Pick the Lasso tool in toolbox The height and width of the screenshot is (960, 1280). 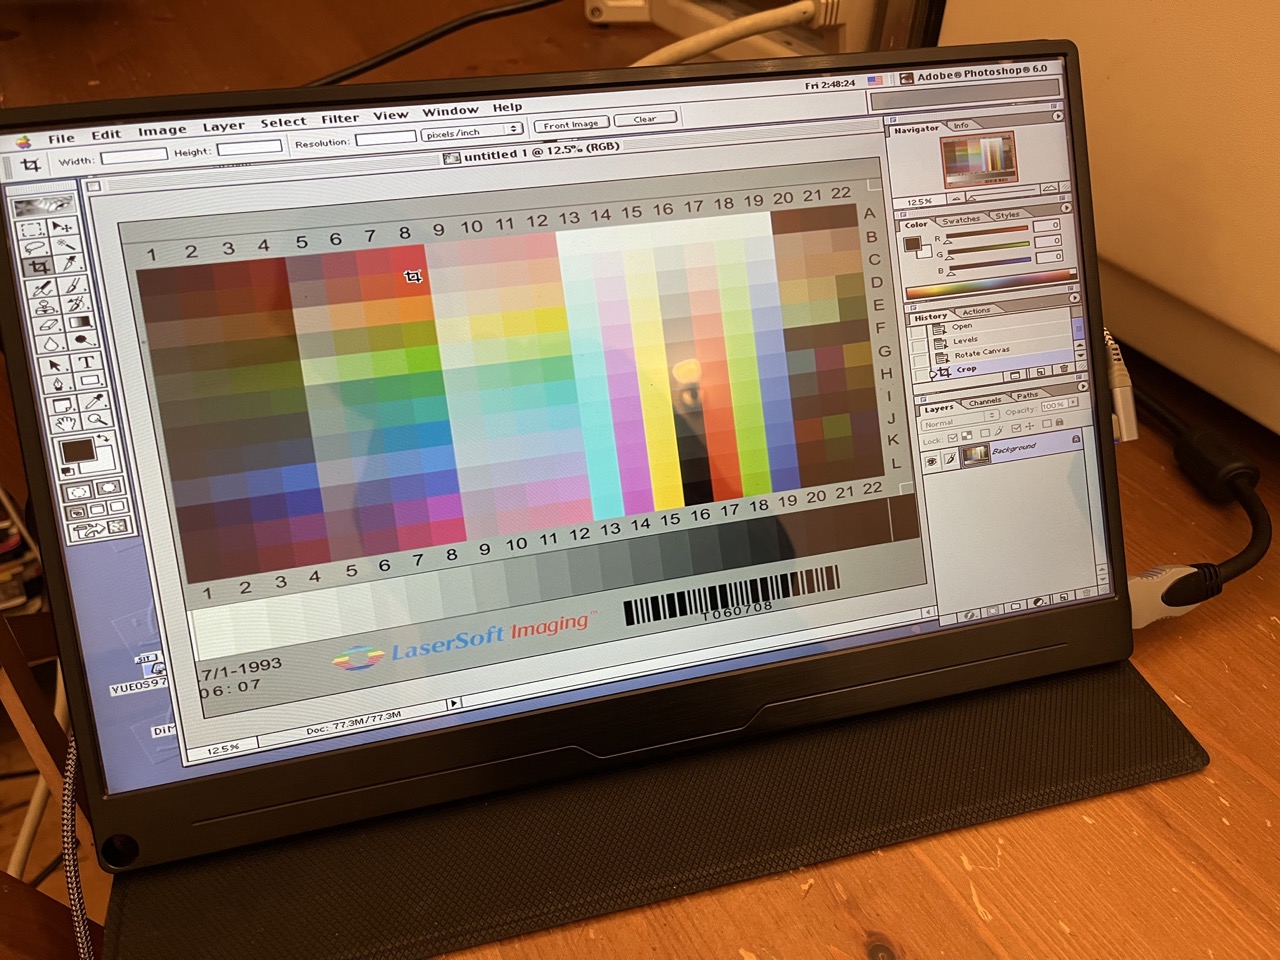point(35,247)
